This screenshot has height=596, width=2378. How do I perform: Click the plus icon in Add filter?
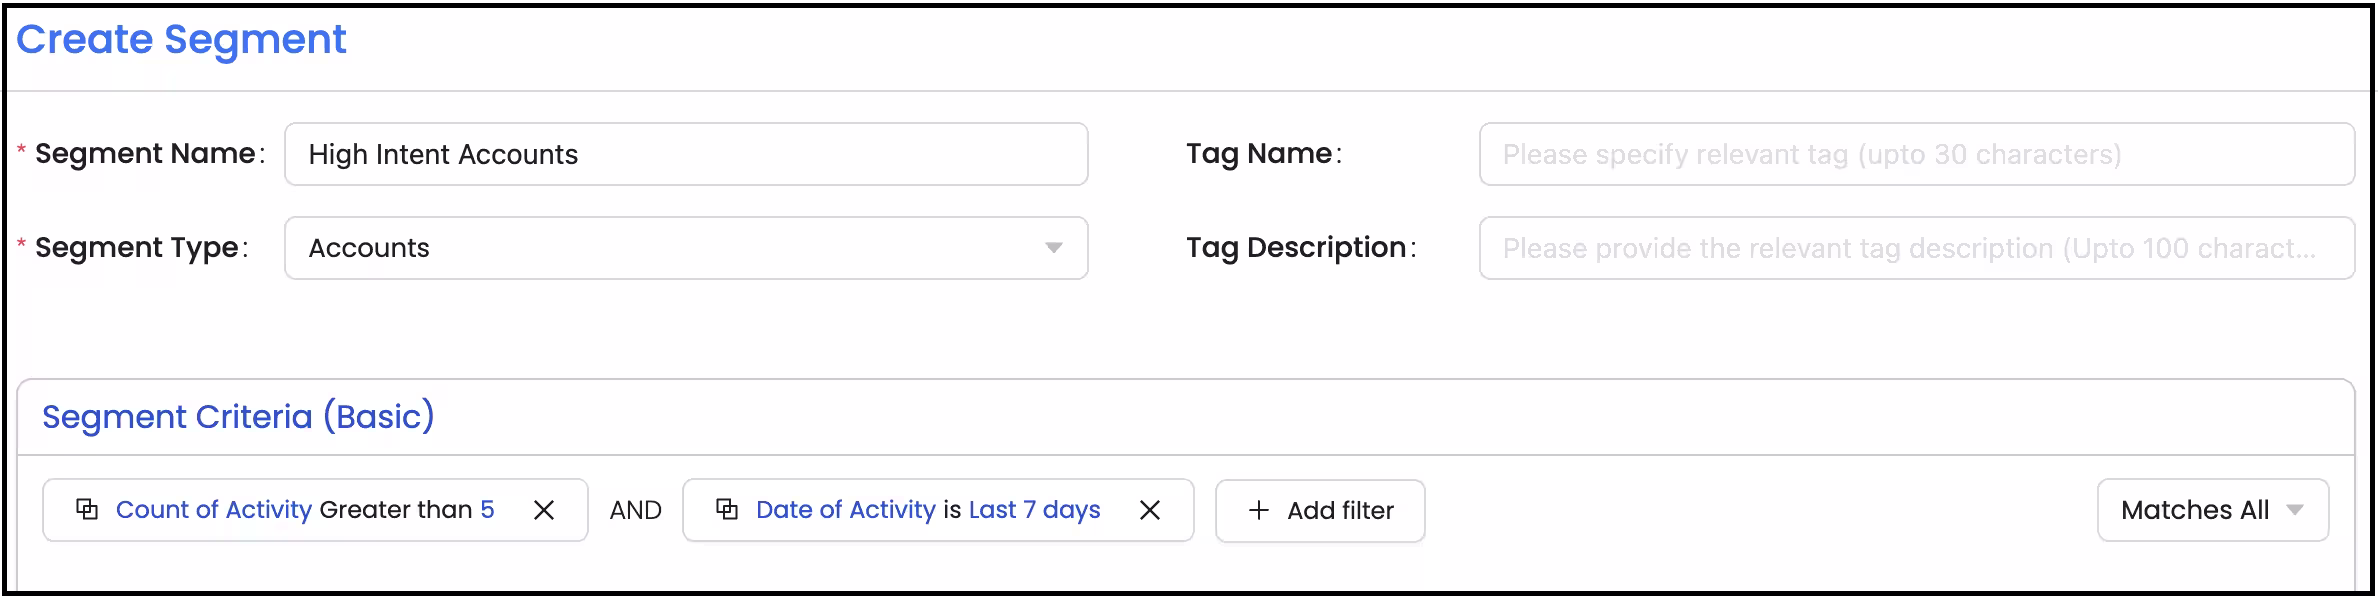click(1257, 510)
